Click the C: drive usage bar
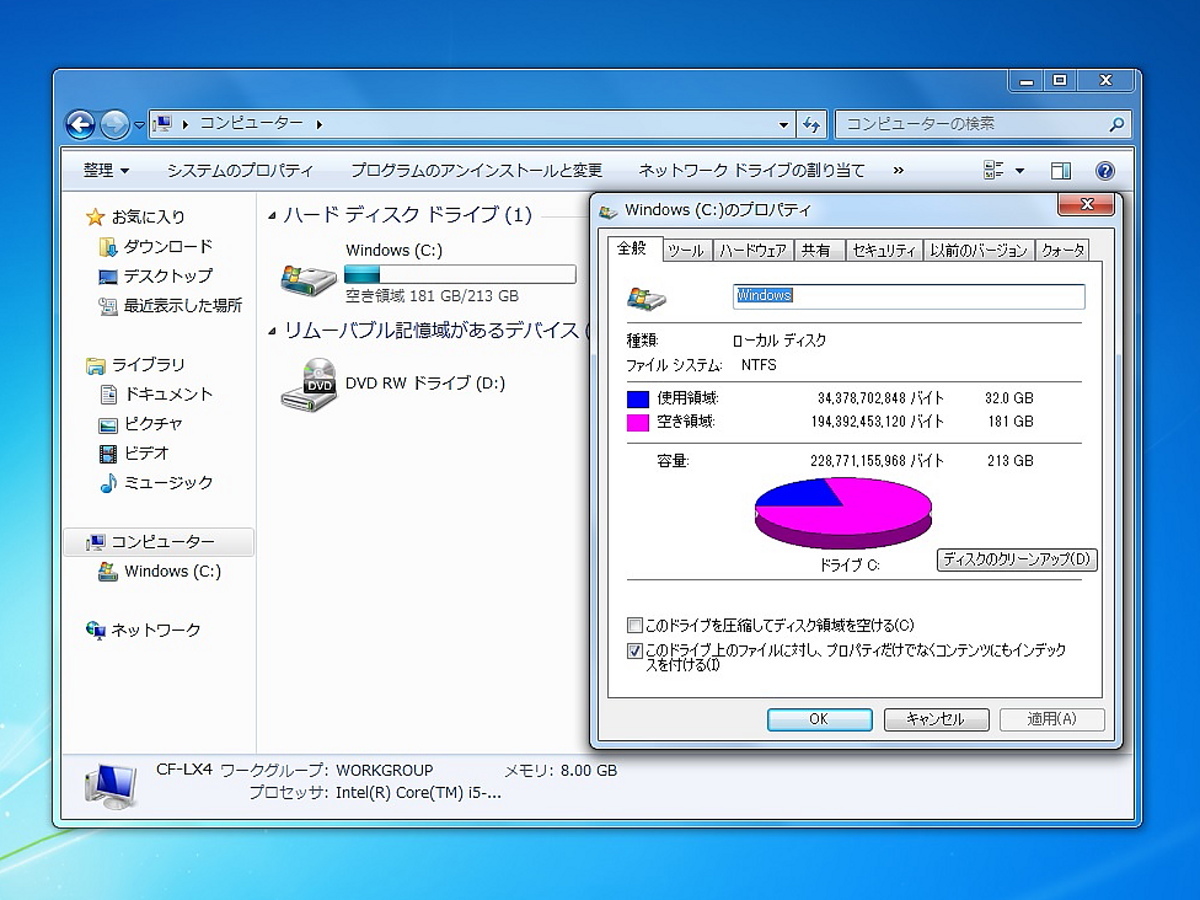 (x=460, y=274)
